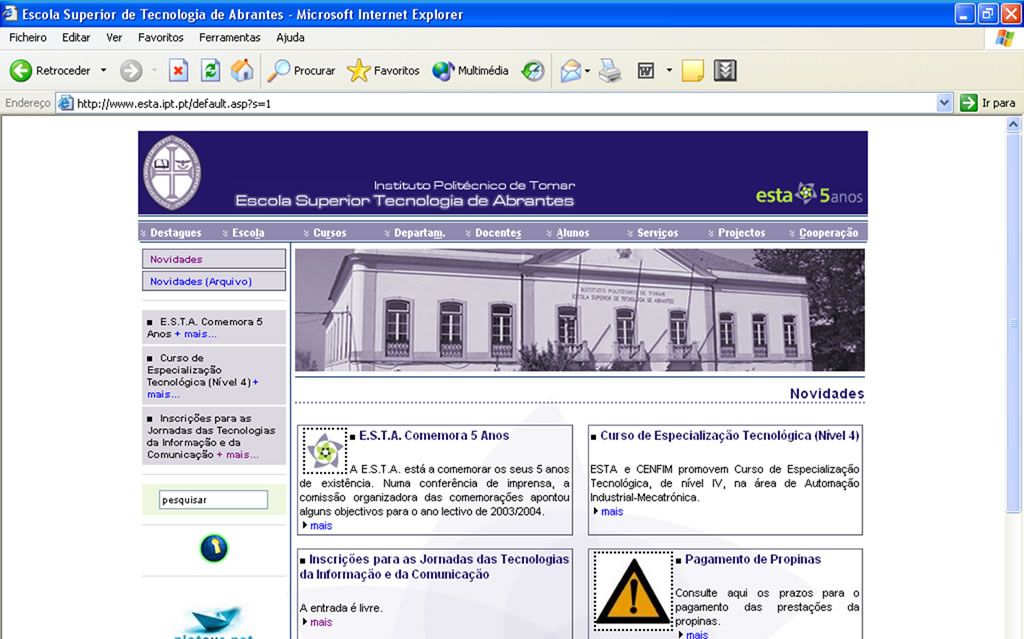Open the Procurar search pane

301,71
